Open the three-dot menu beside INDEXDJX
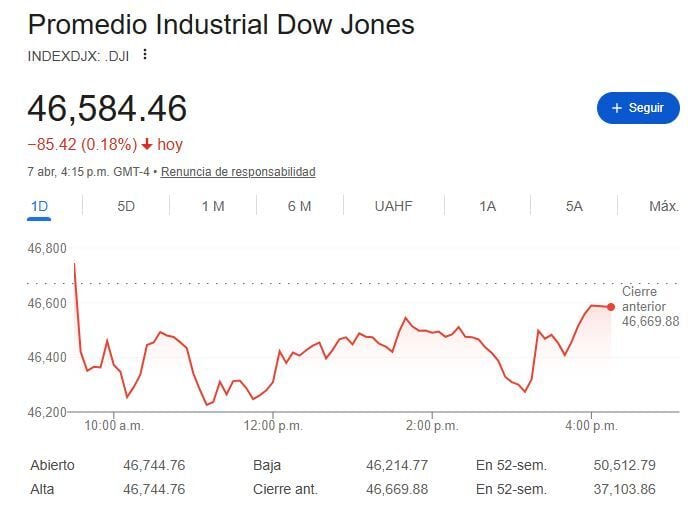 click(x=145, y=54)
